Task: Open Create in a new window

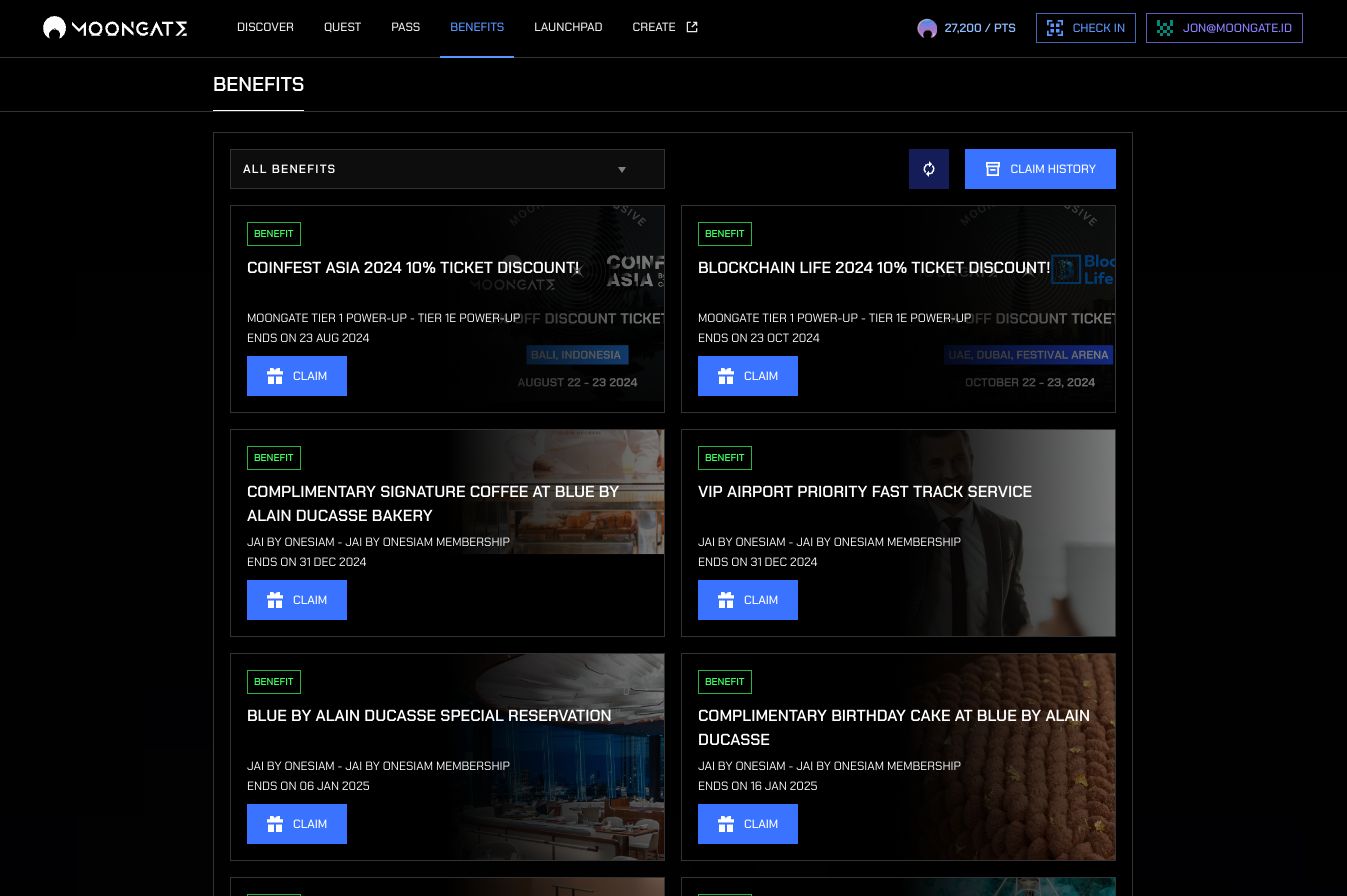Action: click(665, 27)
